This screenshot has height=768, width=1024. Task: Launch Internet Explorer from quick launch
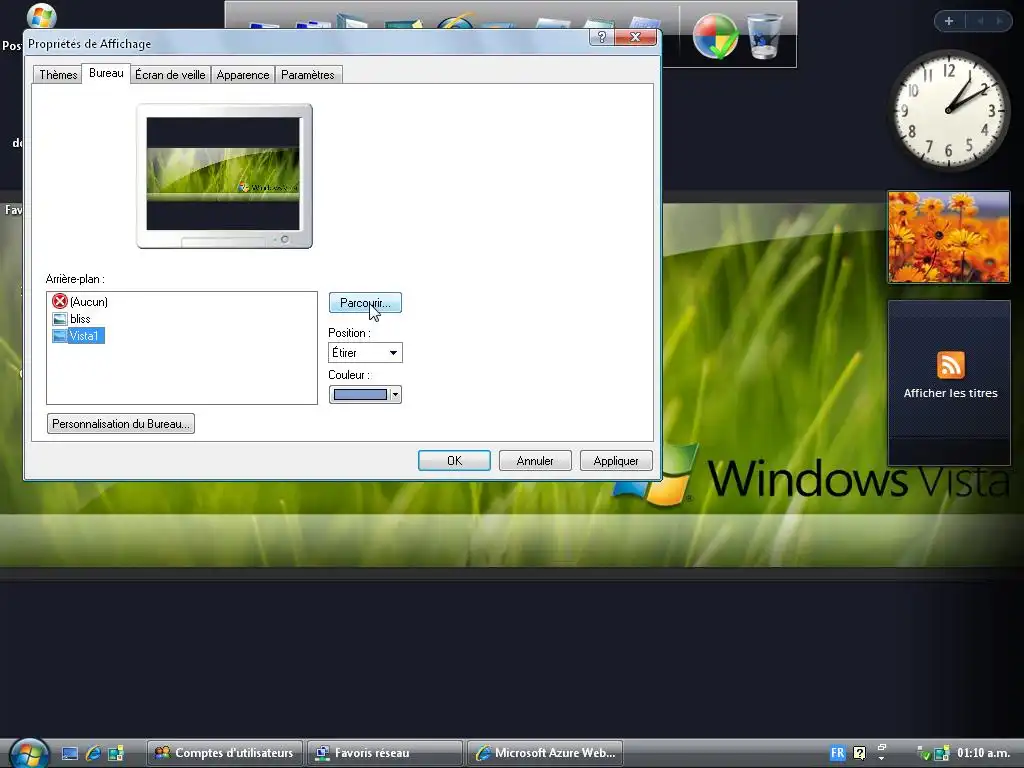point(93,753)
